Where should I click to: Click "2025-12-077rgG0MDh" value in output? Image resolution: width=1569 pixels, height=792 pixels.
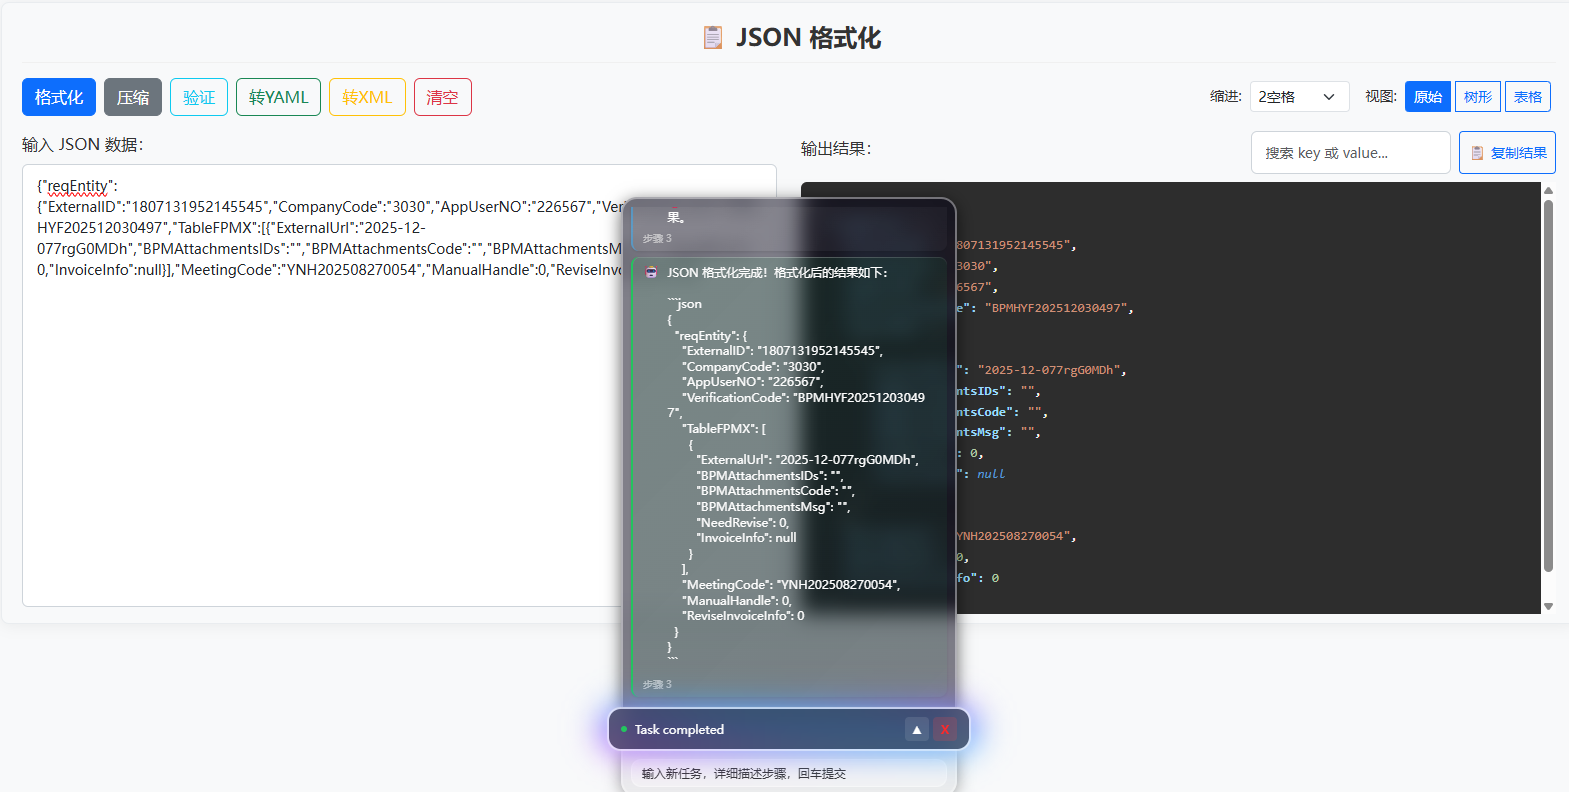click(1049, 370)
